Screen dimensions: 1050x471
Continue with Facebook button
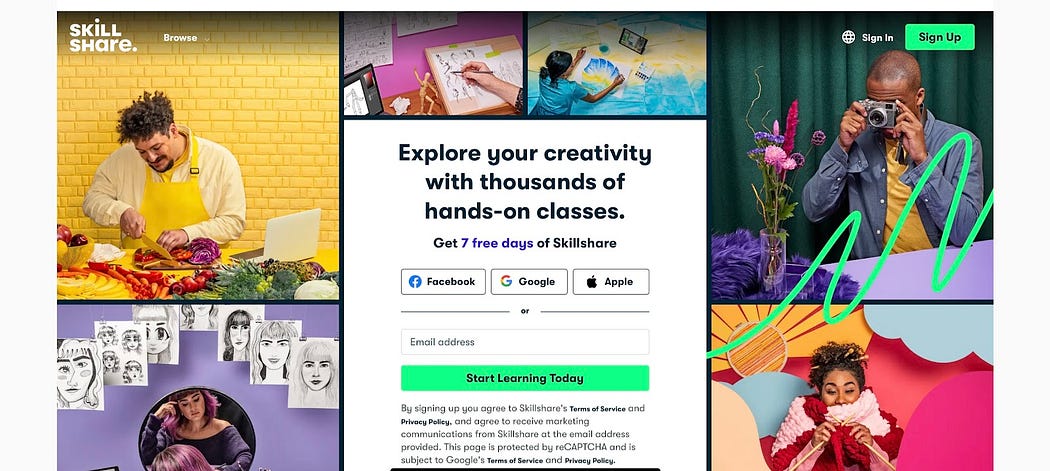pyautogui.click(x=443, y=282)
